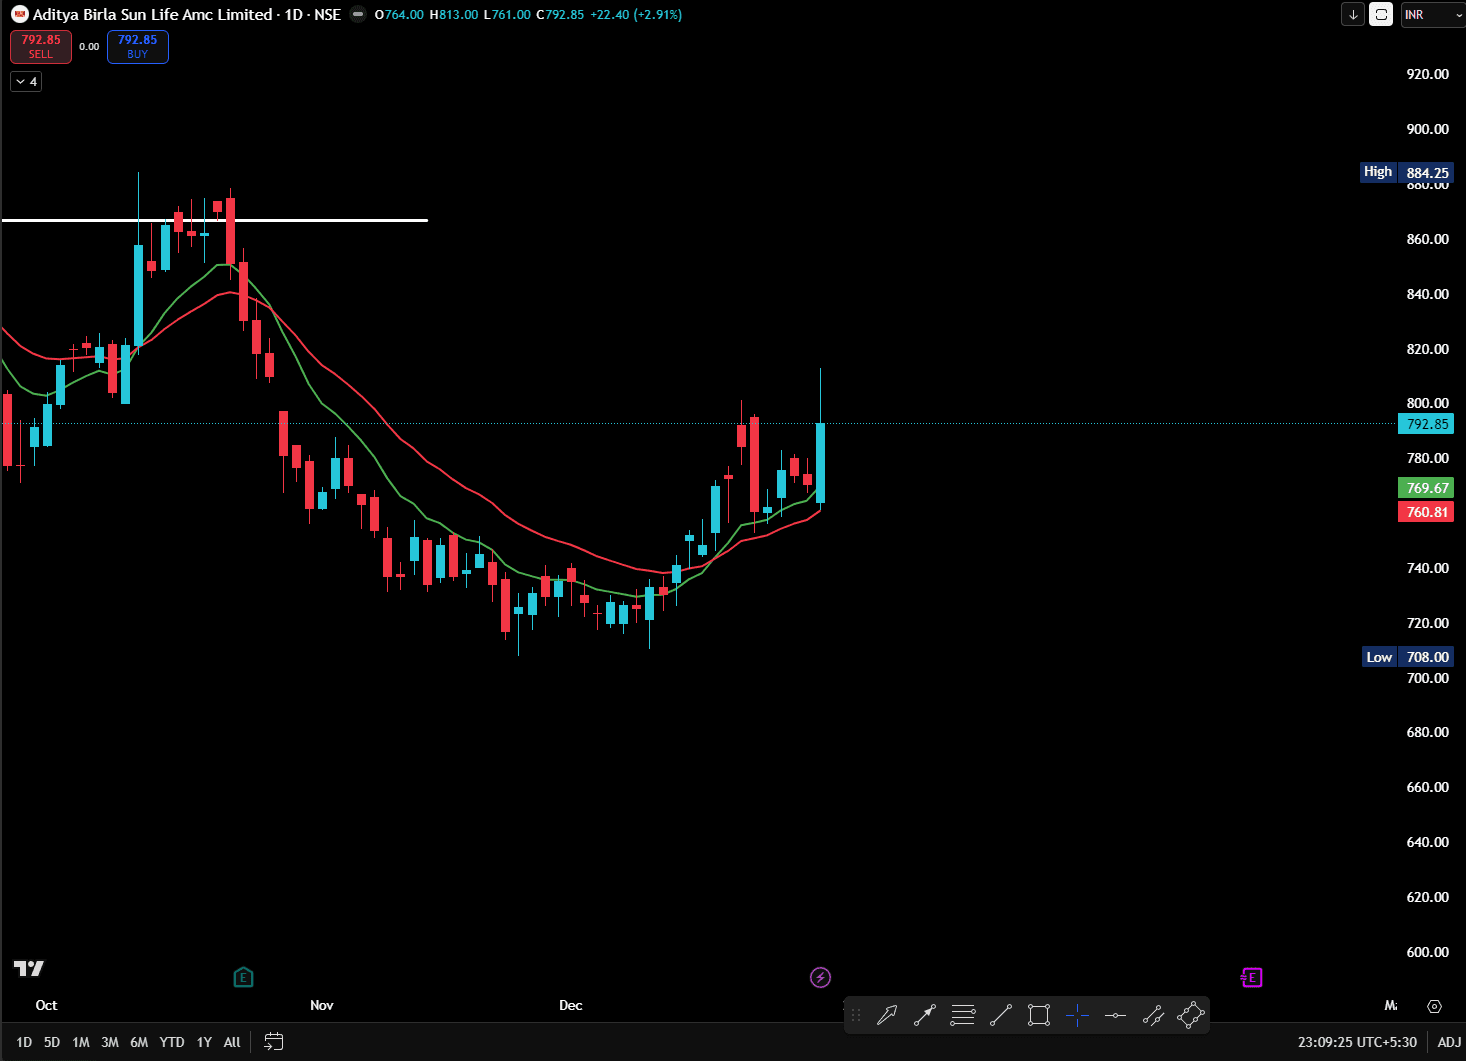1466x1061 pixels.
Task: Click the 900.00 price scale label
Action: pyautogui.click(x=1428, y=129)
